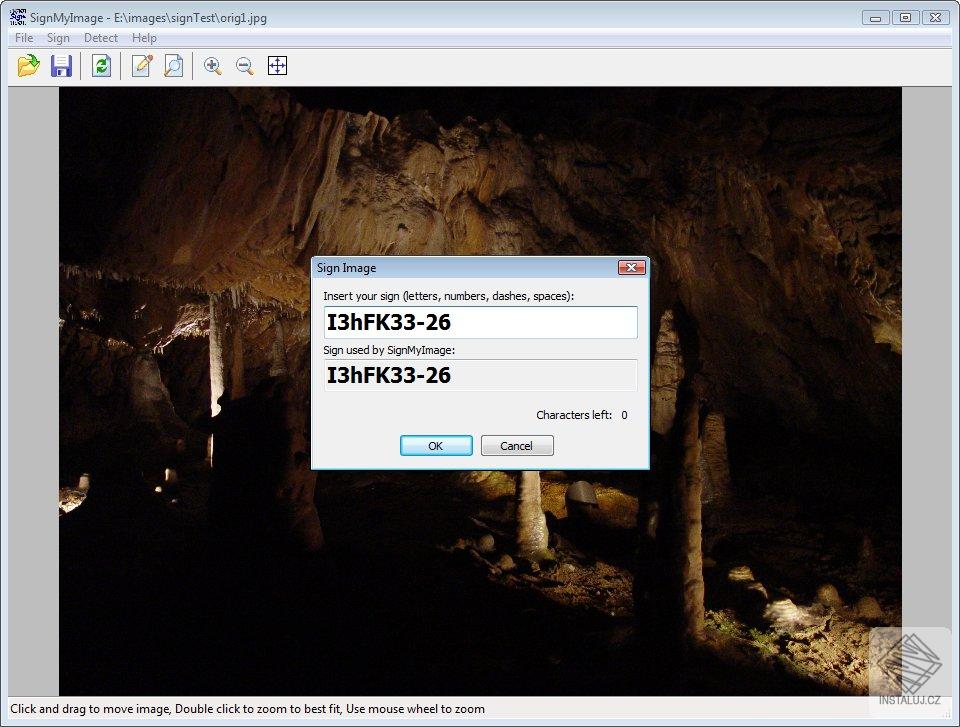Reload the image with the green refresh icon

(101, 66)
